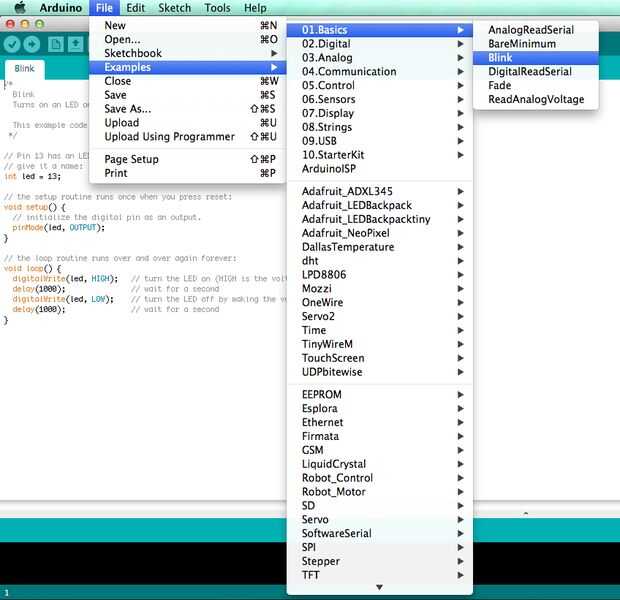The image size is (620, 600).
Task: Expand the EEPROM library examples
Action: click(x=379, y=394)
